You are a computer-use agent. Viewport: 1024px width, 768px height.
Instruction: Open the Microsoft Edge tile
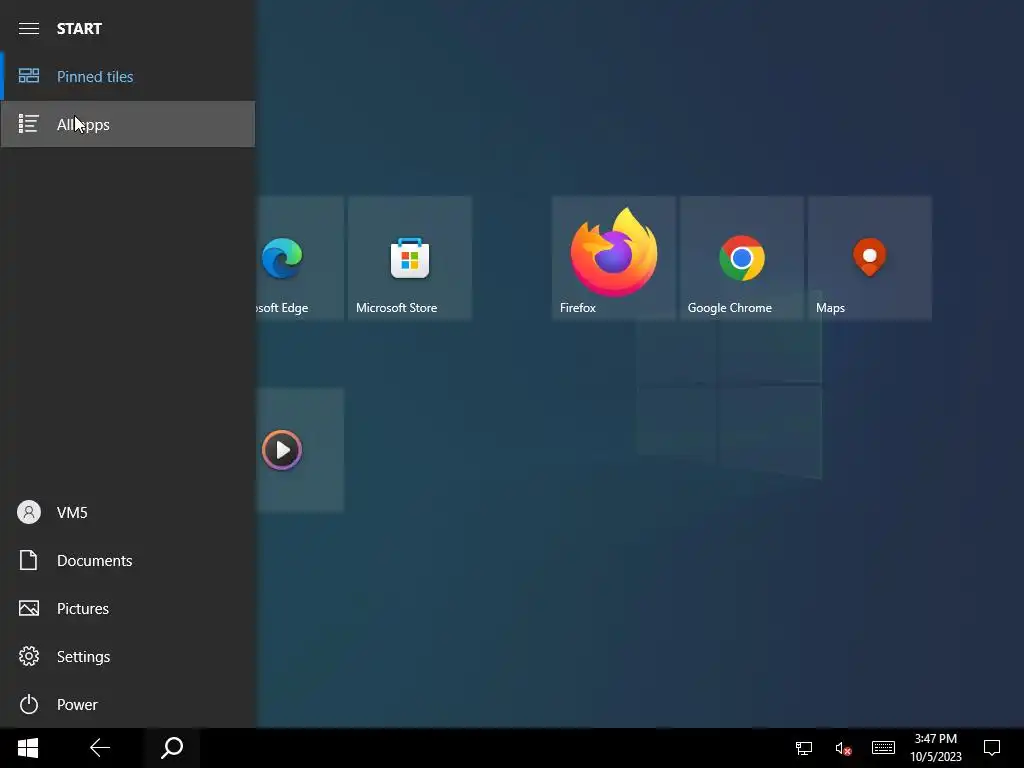(300, 258)
